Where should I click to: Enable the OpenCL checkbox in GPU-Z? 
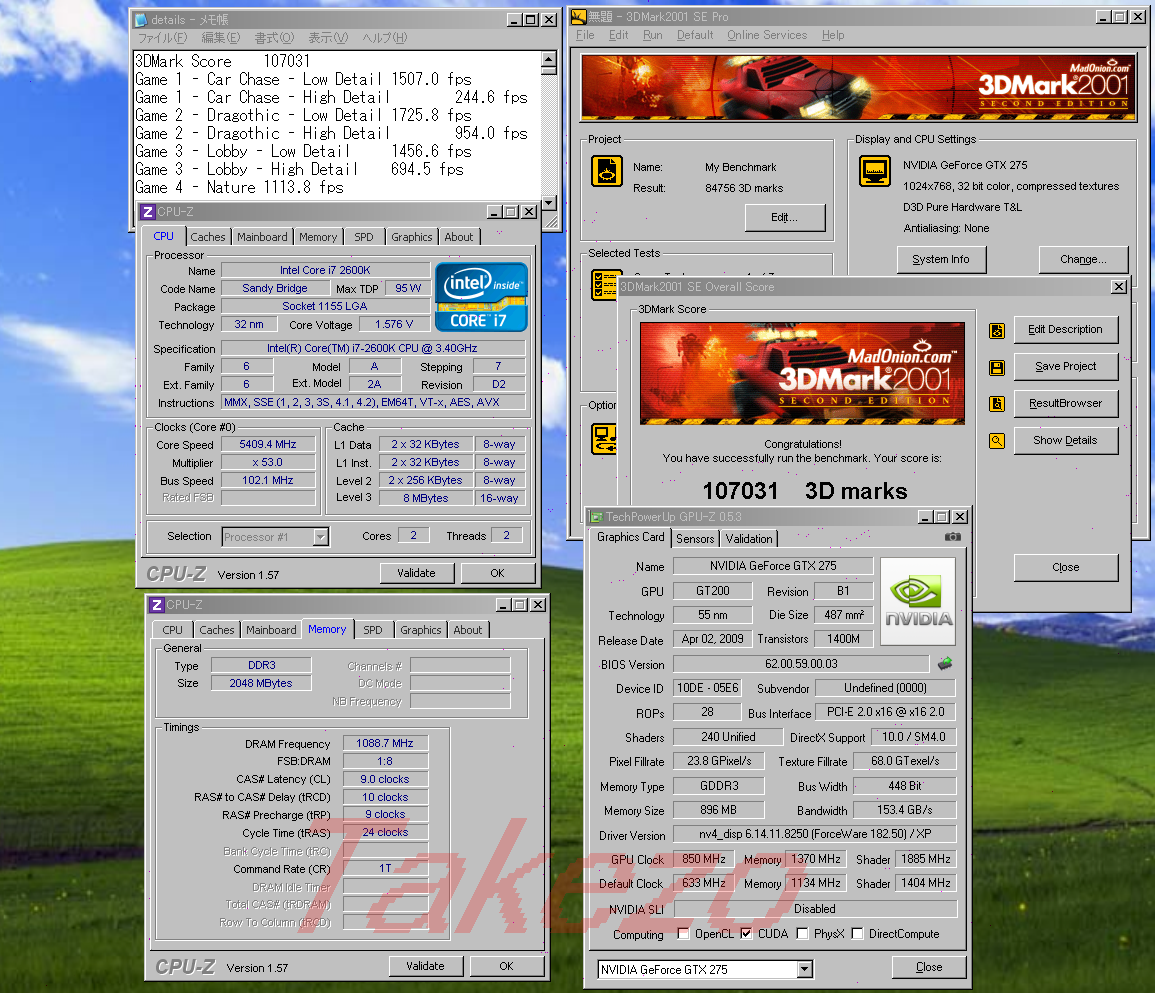click(684, 933)
